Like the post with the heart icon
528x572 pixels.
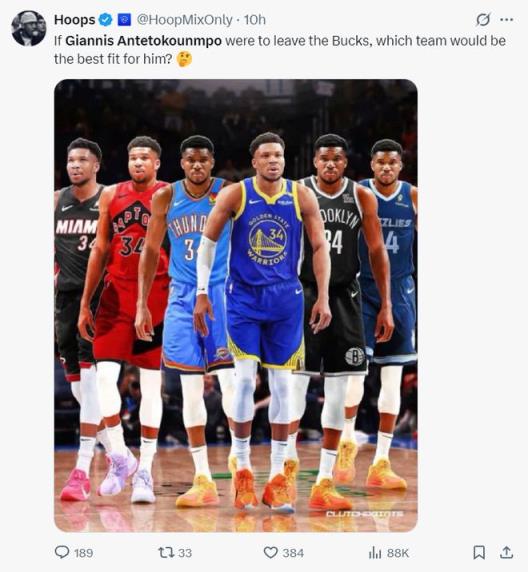tap(270, 552)
